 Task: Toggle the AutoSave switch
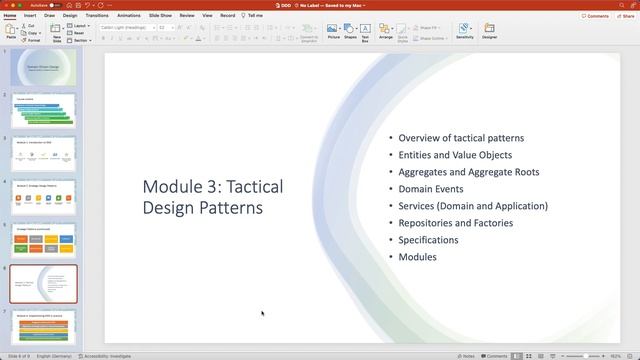pyautogui.click(x=55, y=5)
